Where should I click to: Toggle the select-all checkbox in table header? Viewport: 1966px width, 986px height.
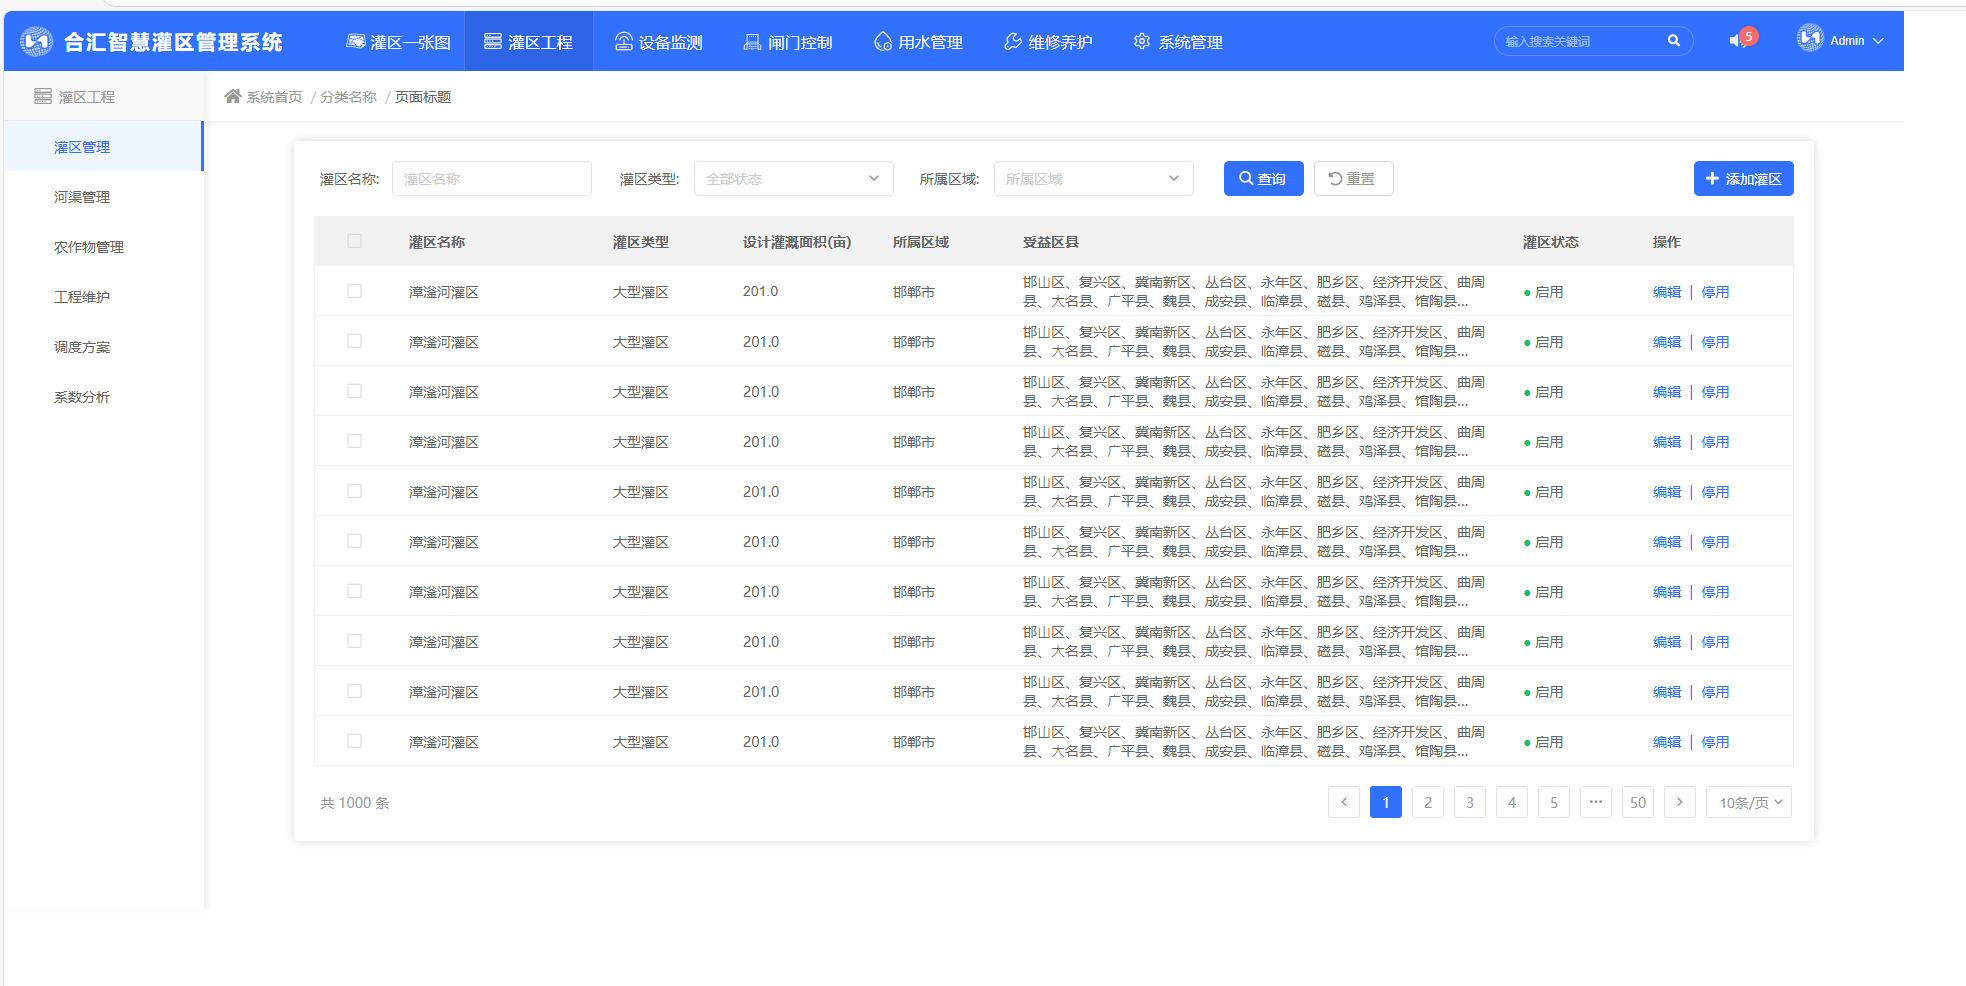[x=354, y=241]
